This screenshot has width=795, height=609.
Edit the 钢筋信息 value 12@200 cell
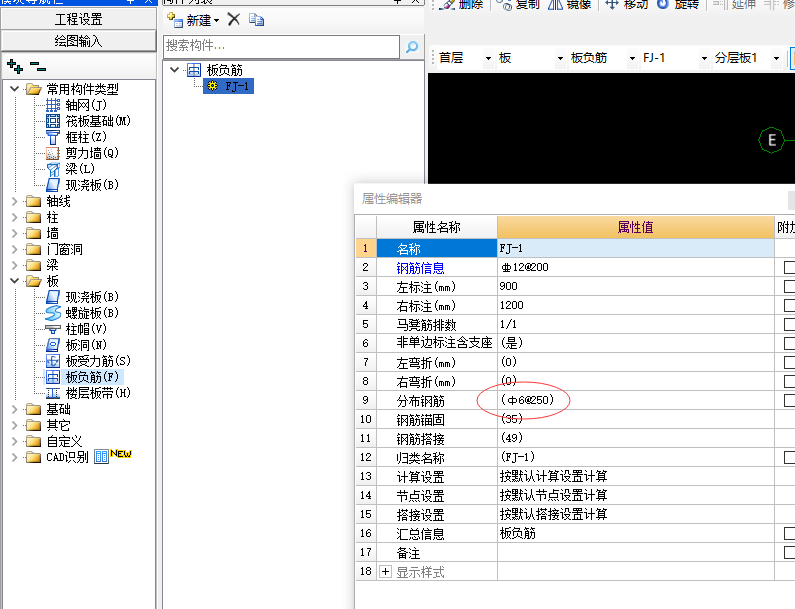[x=636, y=267]
